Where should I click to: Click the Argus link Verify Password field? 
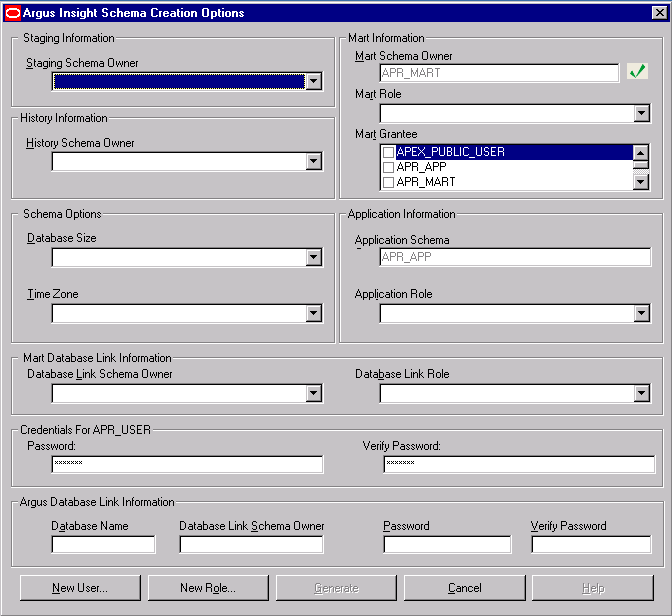[591, 544]
